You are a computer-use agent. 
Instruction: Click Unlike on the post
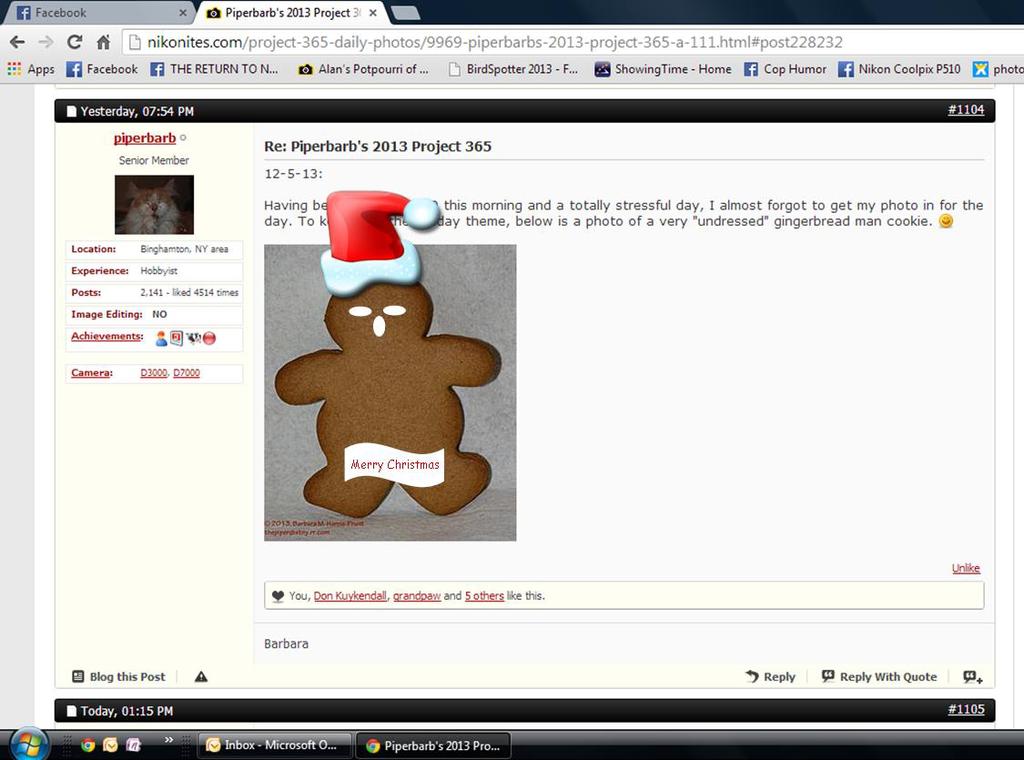pyautogui.click(x=965, y=568)
